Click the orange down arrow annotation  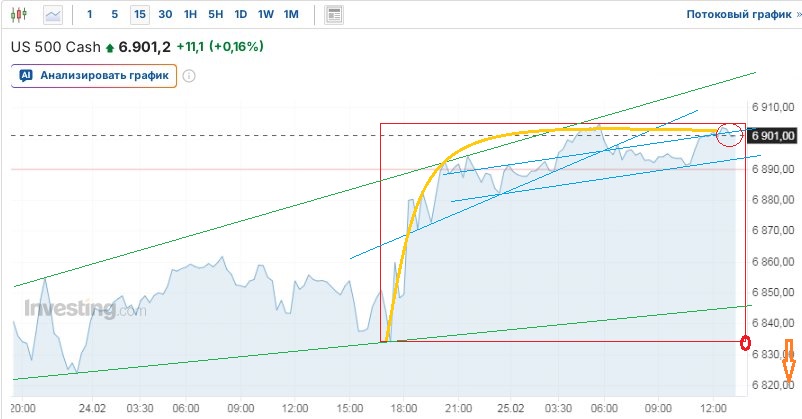[x=788, y=360]
